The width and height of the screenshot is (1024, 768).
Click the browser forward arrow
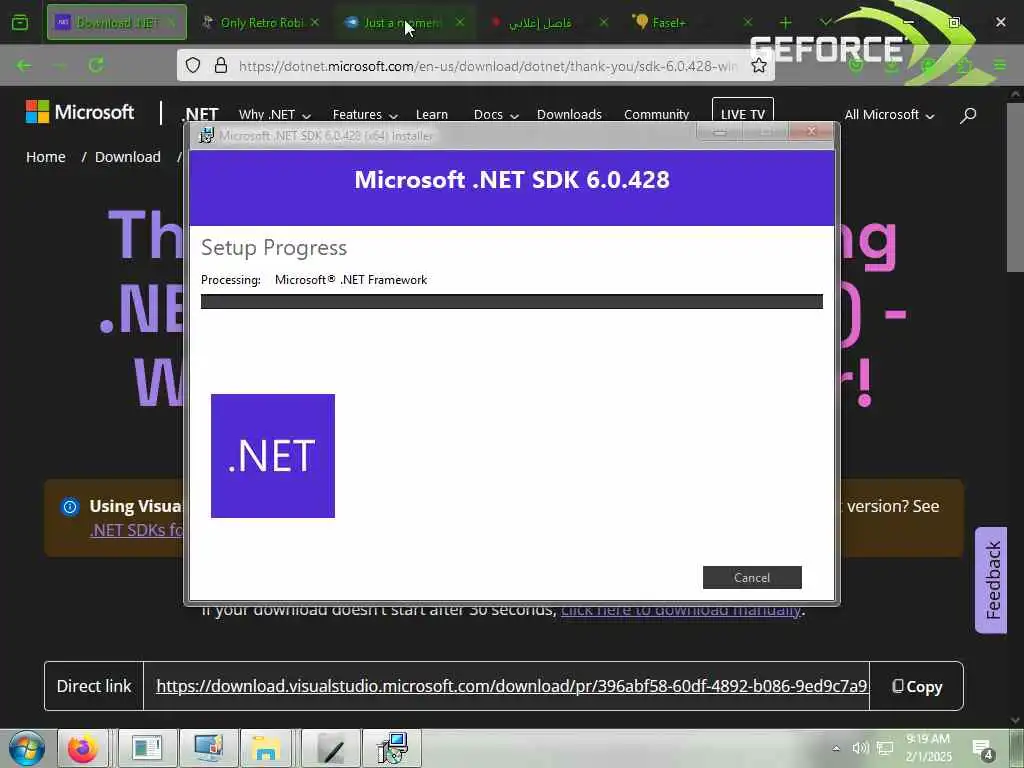(x=59, y=65)
